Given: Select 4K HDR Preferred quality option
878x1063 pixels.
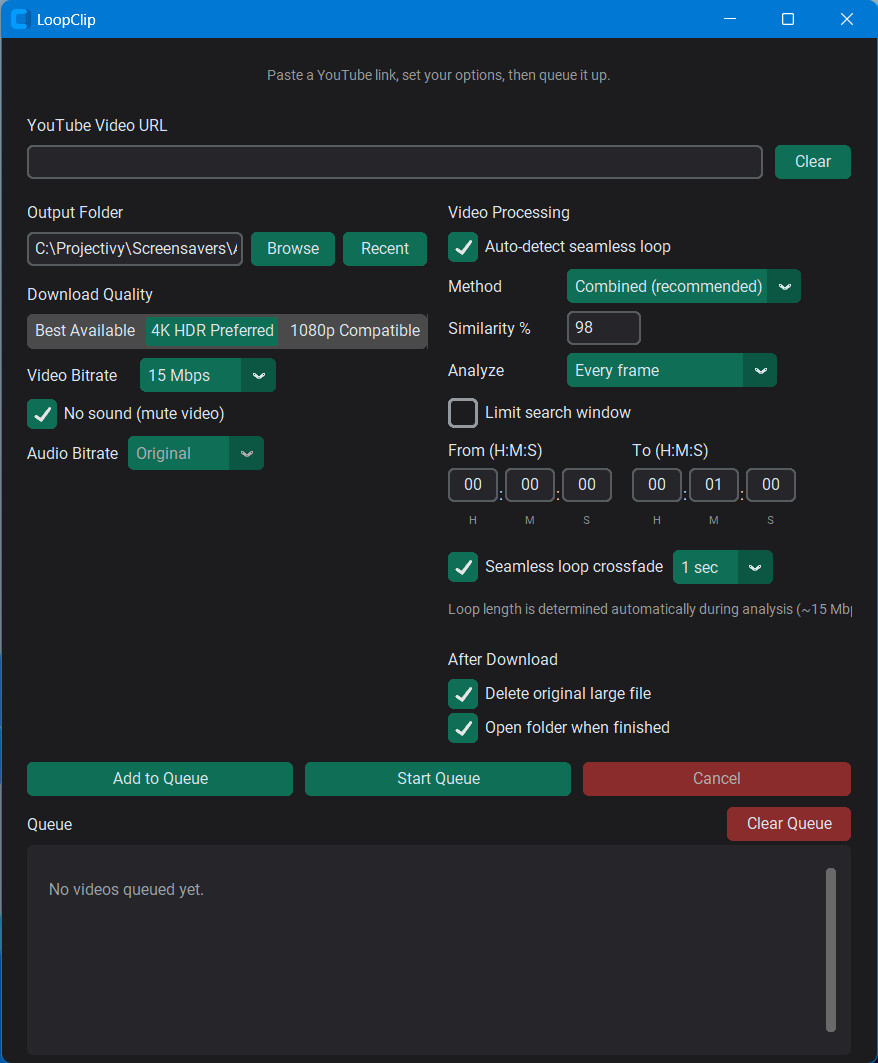Looking at the screenshot, I should coord(212,331).
